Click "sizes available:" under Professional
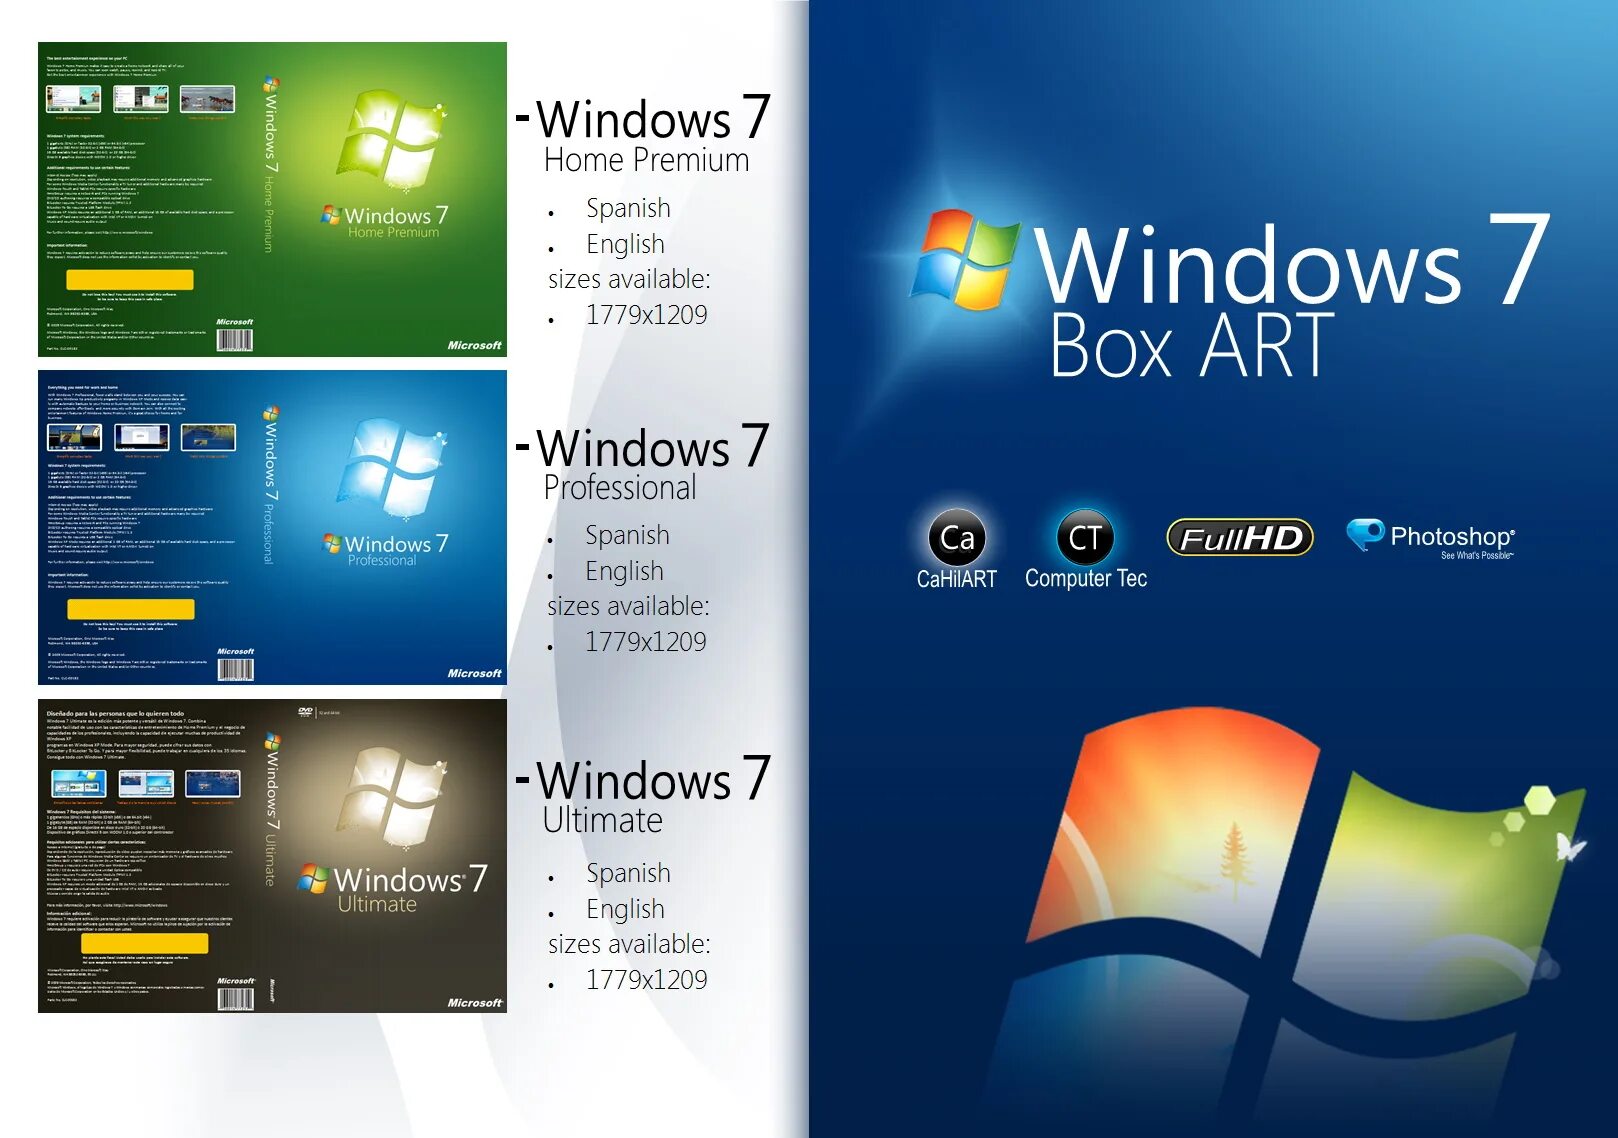Screen dimensions: 1618x1138 point(628,606)
